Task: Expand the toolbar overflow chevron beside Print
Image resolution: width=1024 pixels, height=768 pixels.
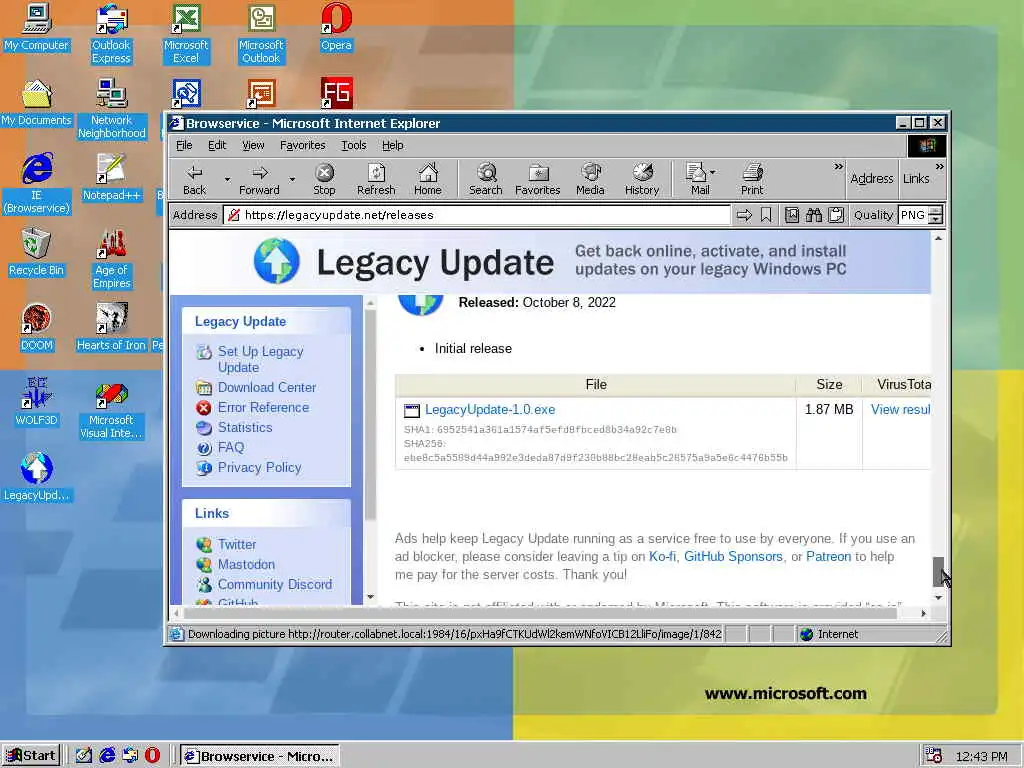Action: coord(839,167)
